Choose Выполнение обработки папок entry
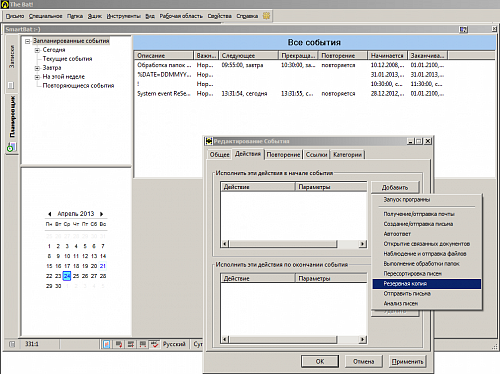 426,264
